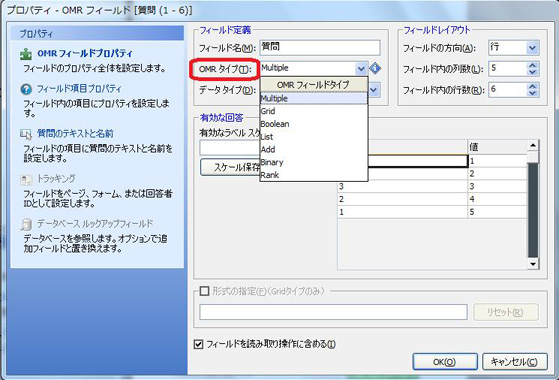Viewport: 559px width, 380px height.
Task: Select Binary in the OMR type list
Action: pos(314,163)
